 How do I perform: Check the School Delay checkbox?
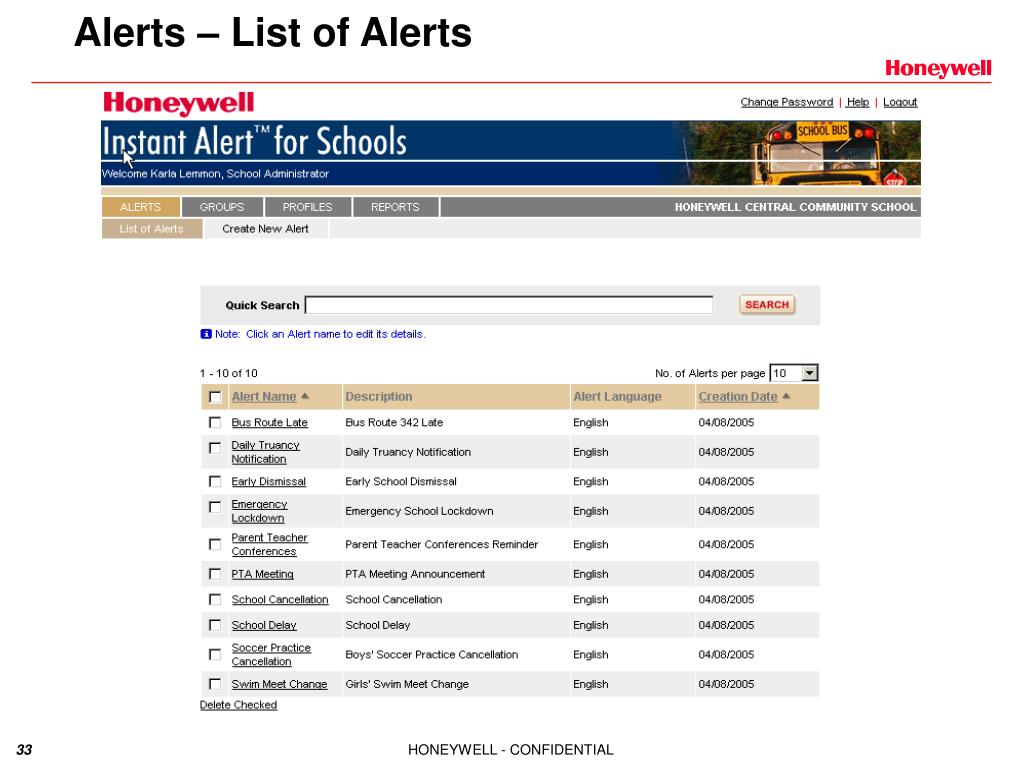point(215,625)
